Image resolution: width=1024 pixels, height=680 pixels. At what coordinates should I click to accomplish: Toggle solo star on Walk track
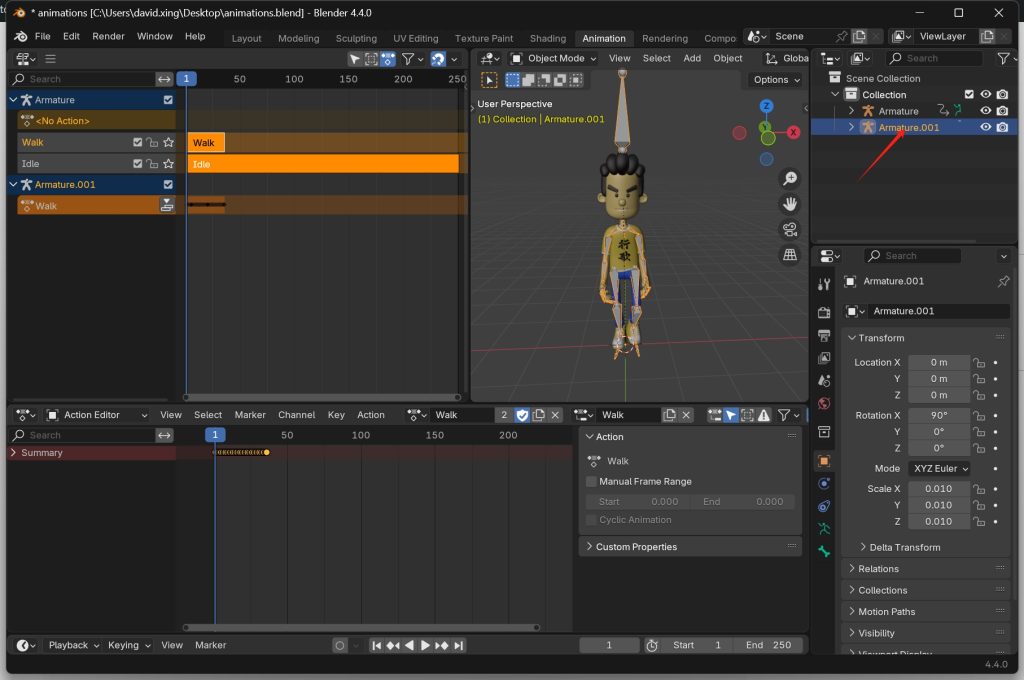[168, 142]
